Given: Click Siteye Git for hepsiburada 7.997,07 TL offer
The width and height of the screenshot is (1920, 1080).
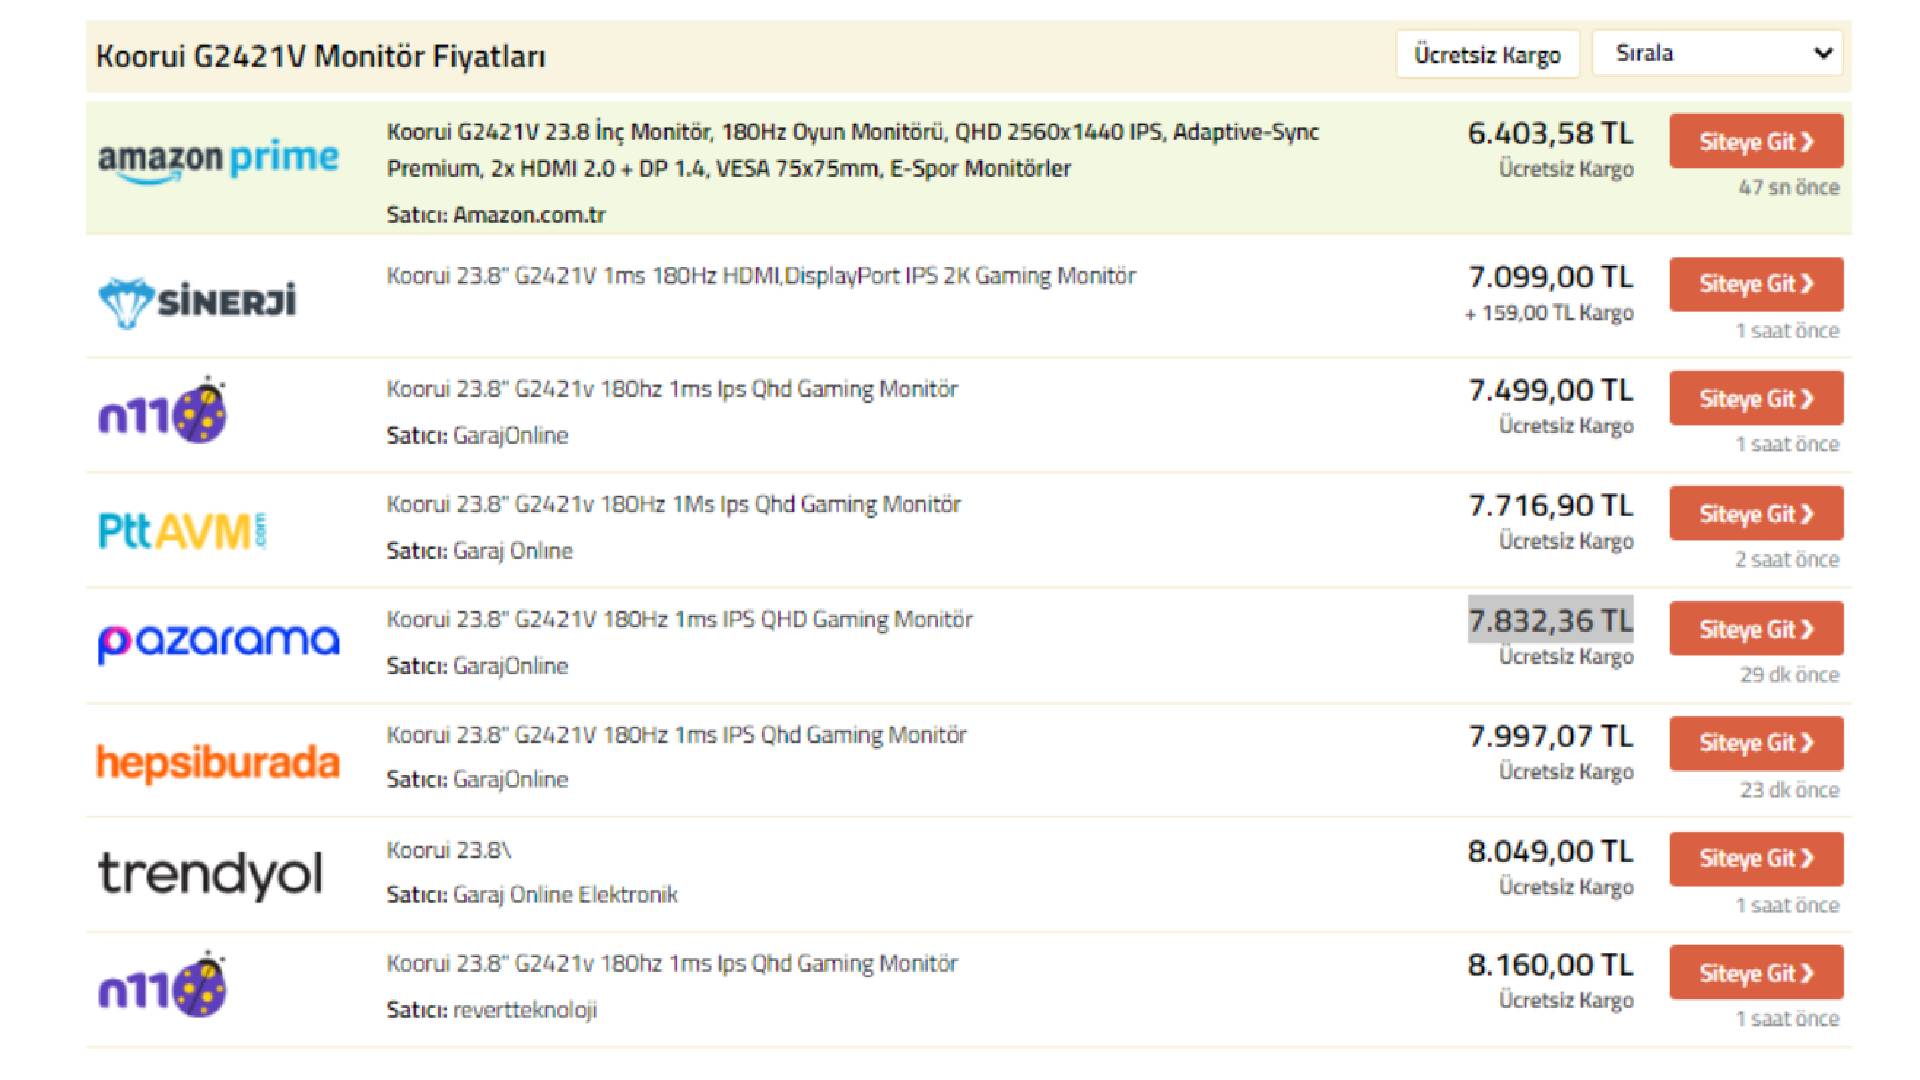Looking at the screenshot, I should pos(1756,743).
